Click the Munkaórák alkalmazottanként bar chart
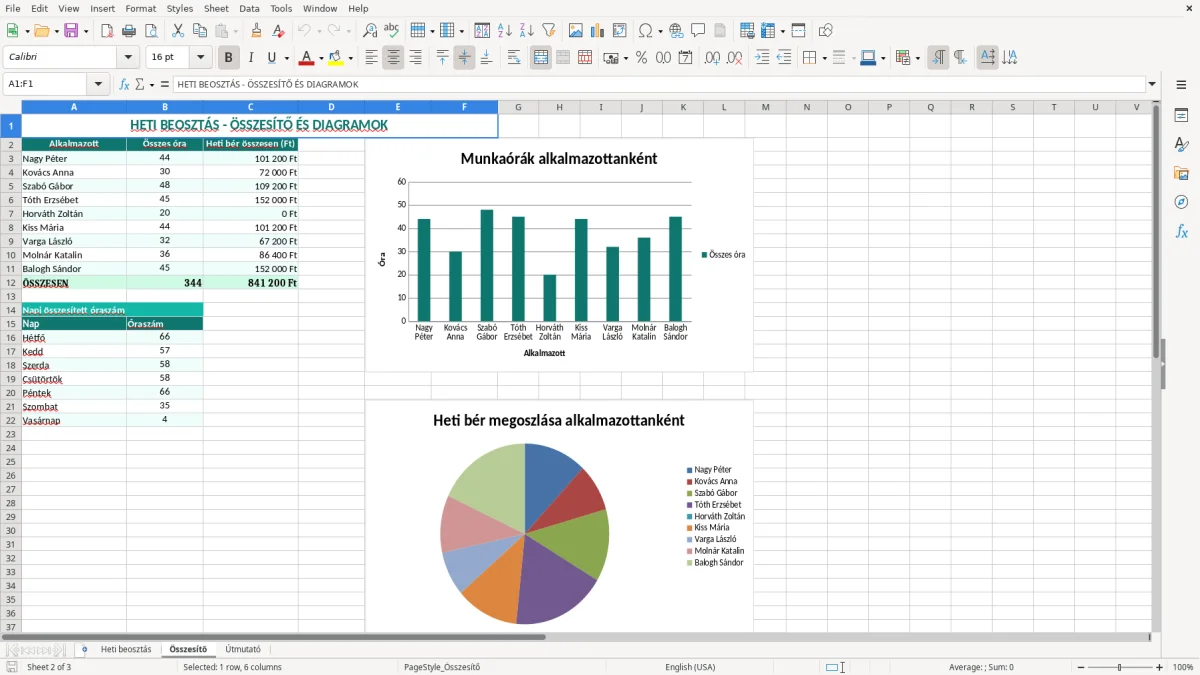1200x675 pixels. (559, 255)
